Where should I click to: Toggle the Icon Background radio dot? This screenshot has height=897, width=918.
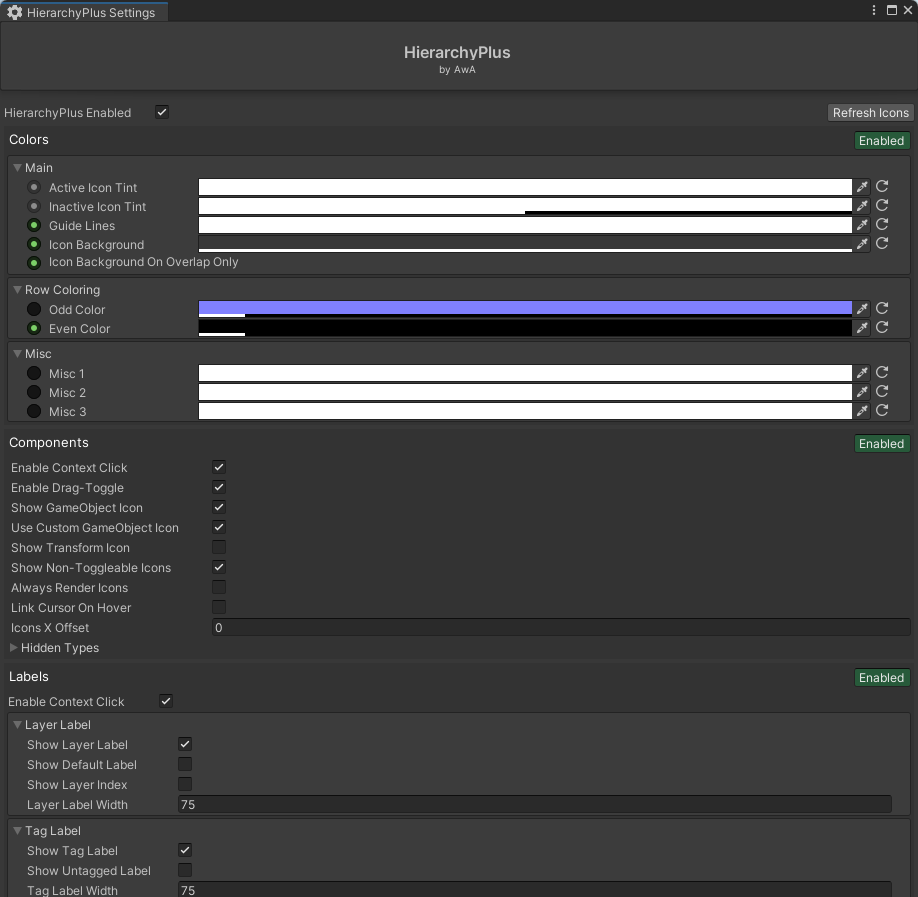pos(34,244)
